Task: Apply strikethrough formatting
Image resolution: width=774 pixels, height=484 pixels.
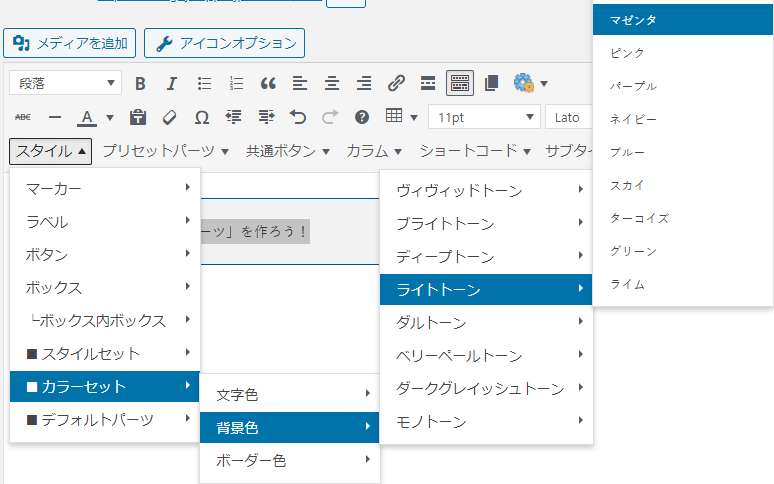Action: tap(23, 117)
